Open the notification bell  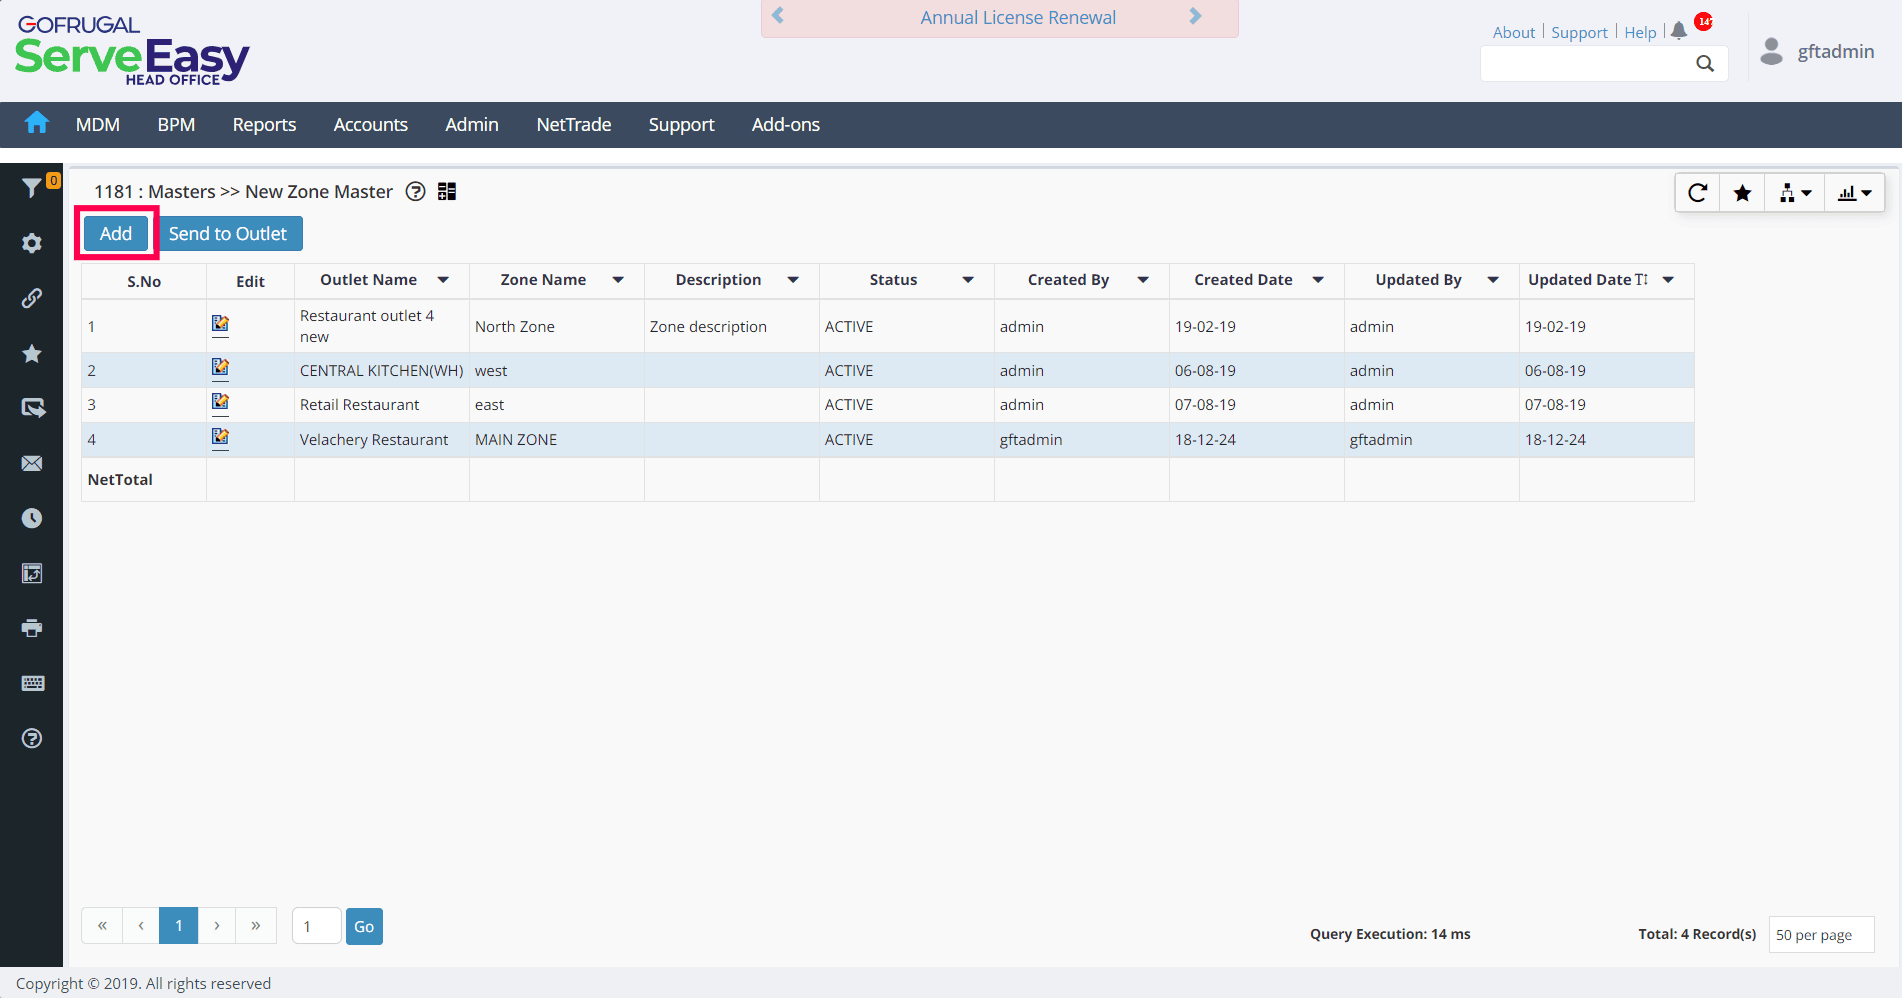[1679, 31]
